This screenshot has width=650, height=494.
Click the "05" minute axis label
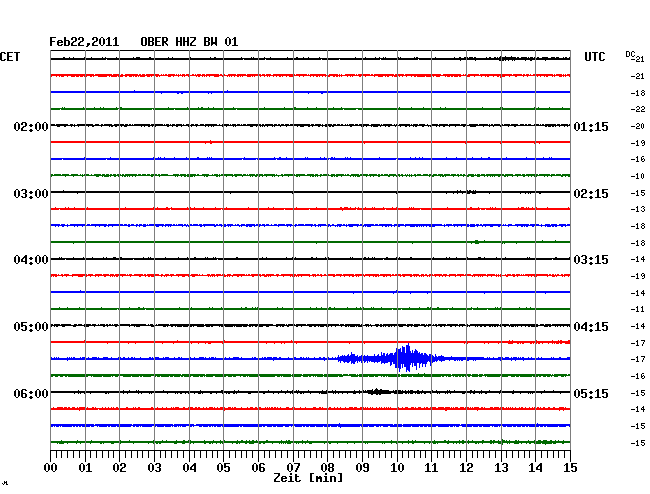(223, 468)
